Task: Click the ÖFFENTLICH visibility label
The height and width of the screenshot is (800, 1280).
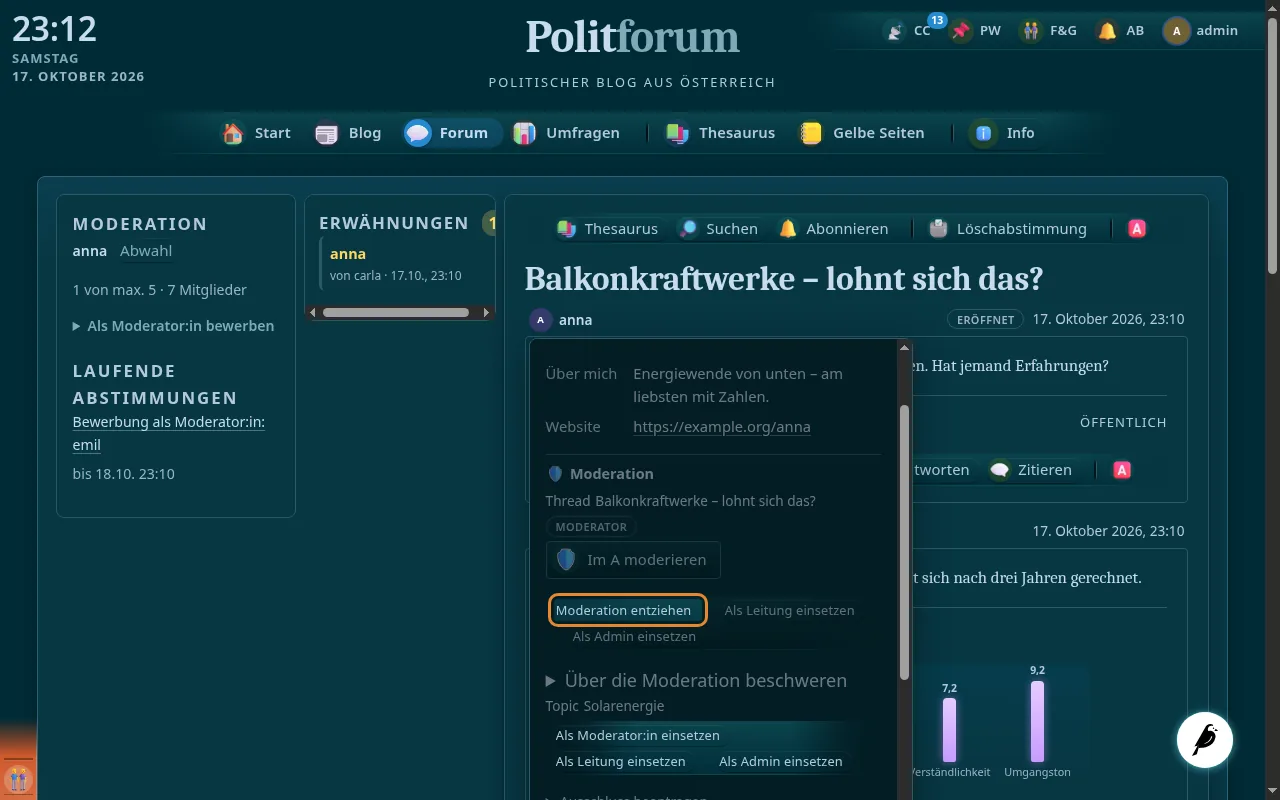Action: coord(1123,423)
